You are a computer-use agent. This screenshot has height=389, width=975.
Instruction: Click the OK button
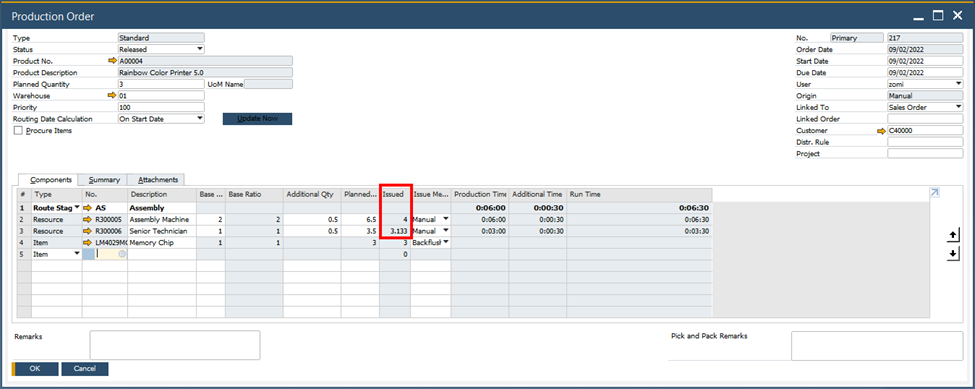point(35,368)
